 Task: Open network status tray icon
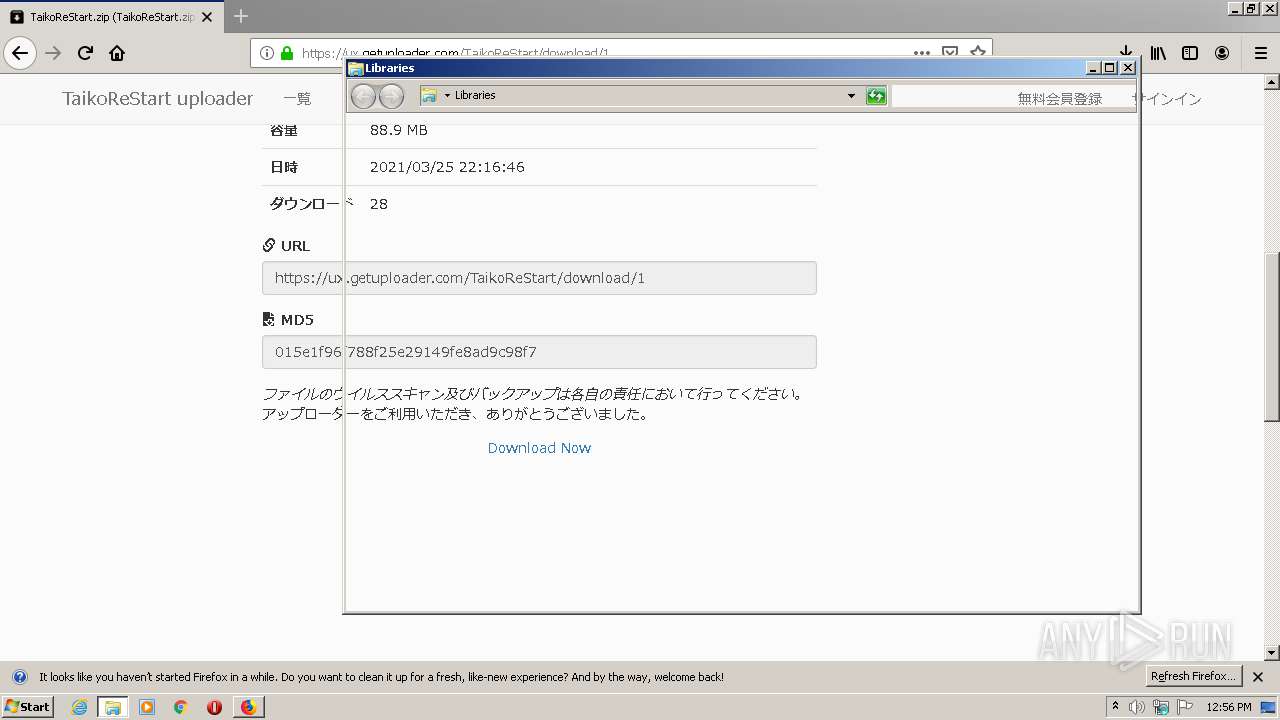tap(1162, 707)
